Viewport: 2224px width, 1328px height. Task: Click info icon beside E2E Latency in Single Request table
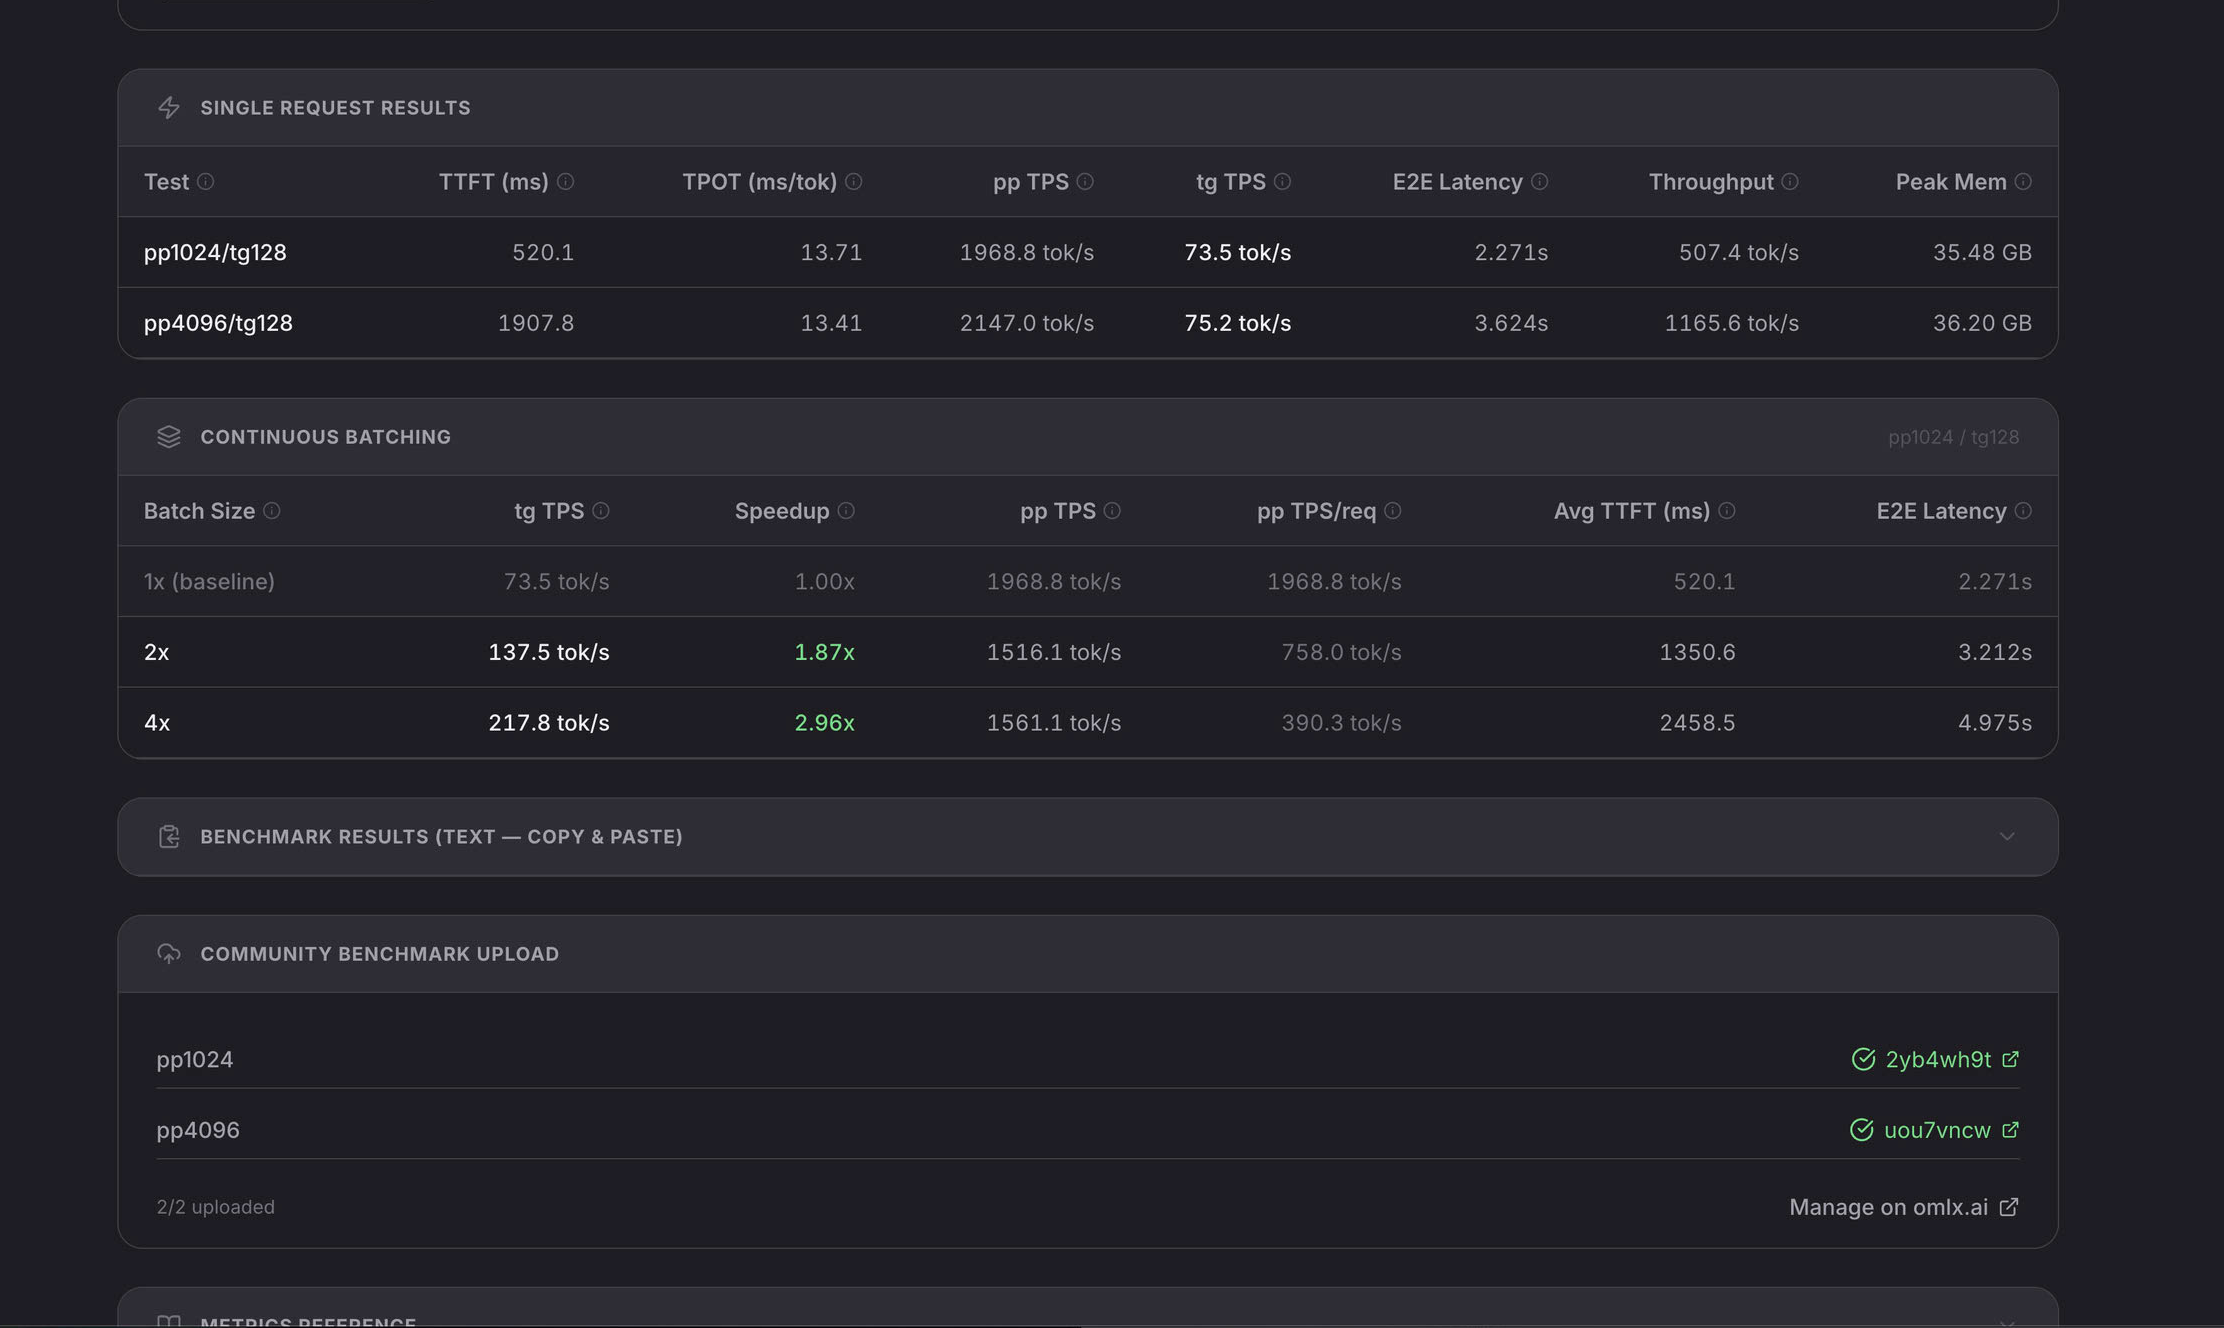(1539, 182)
